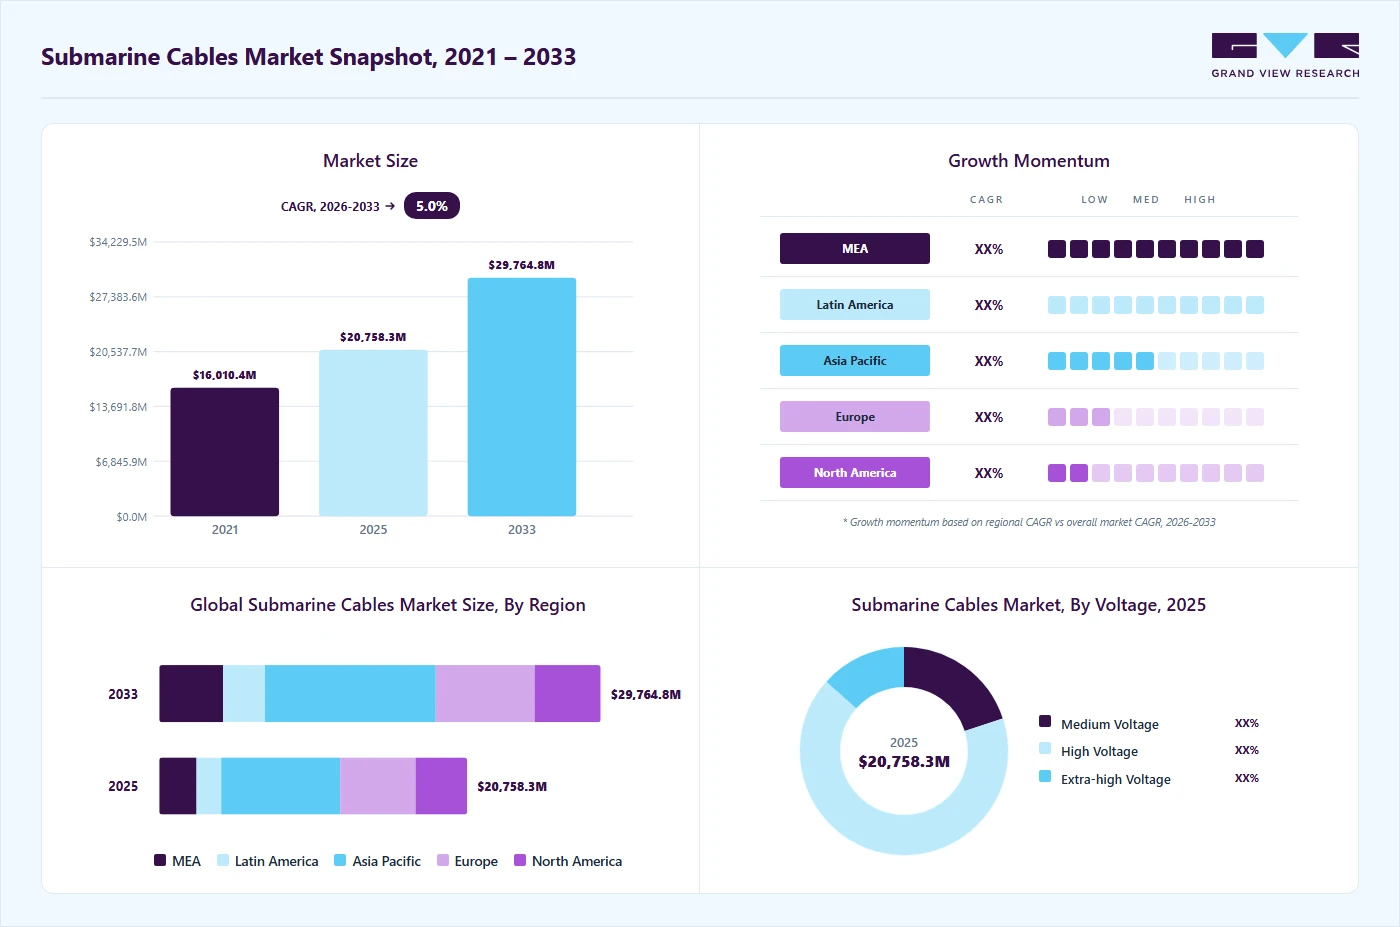Click the Extra-high Voltage XX% value
The width and height of the screenshot is (1400, 927).
point(1247,778)
